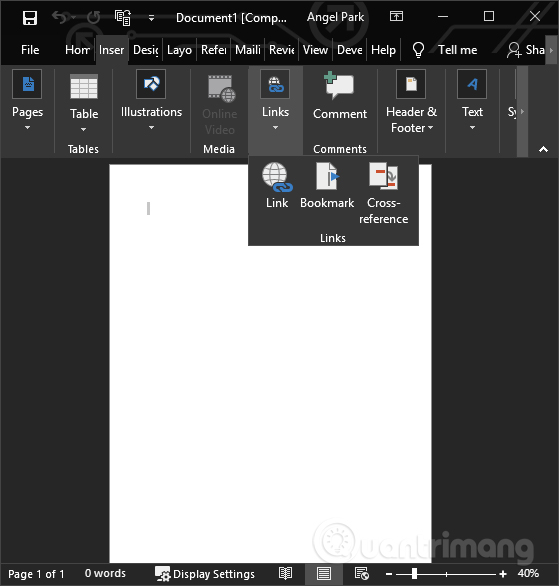Click the Illustrations shapes icon
559x586 pixels.
pos(151,84)
